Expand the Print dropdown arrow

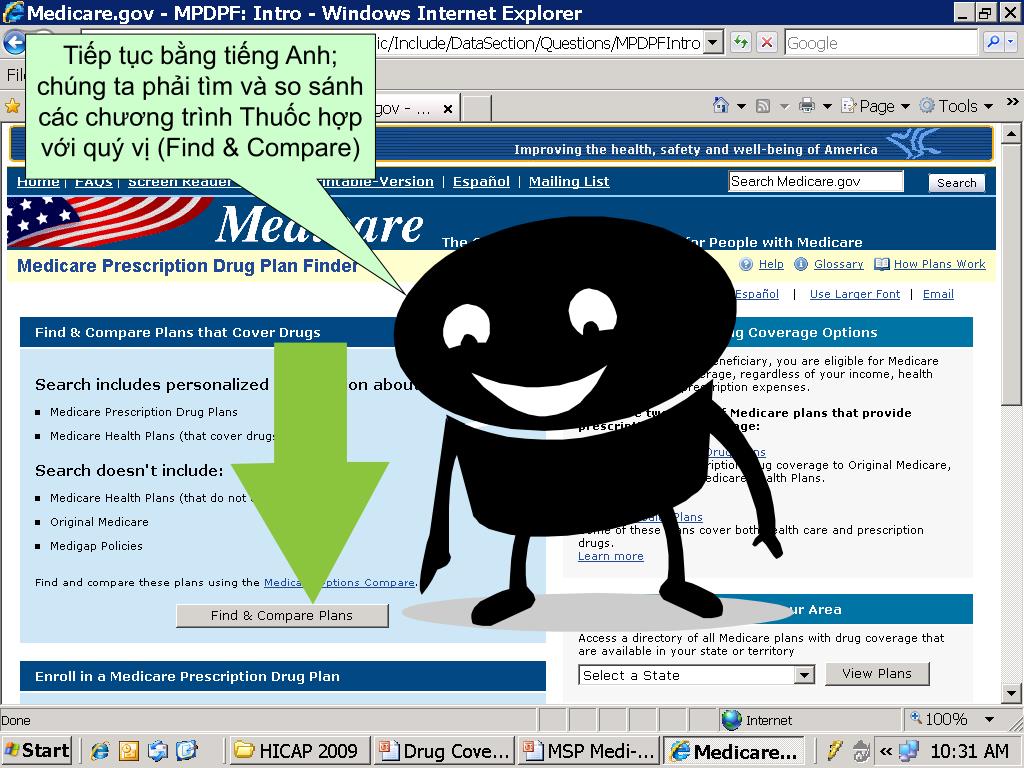(827, 106)
